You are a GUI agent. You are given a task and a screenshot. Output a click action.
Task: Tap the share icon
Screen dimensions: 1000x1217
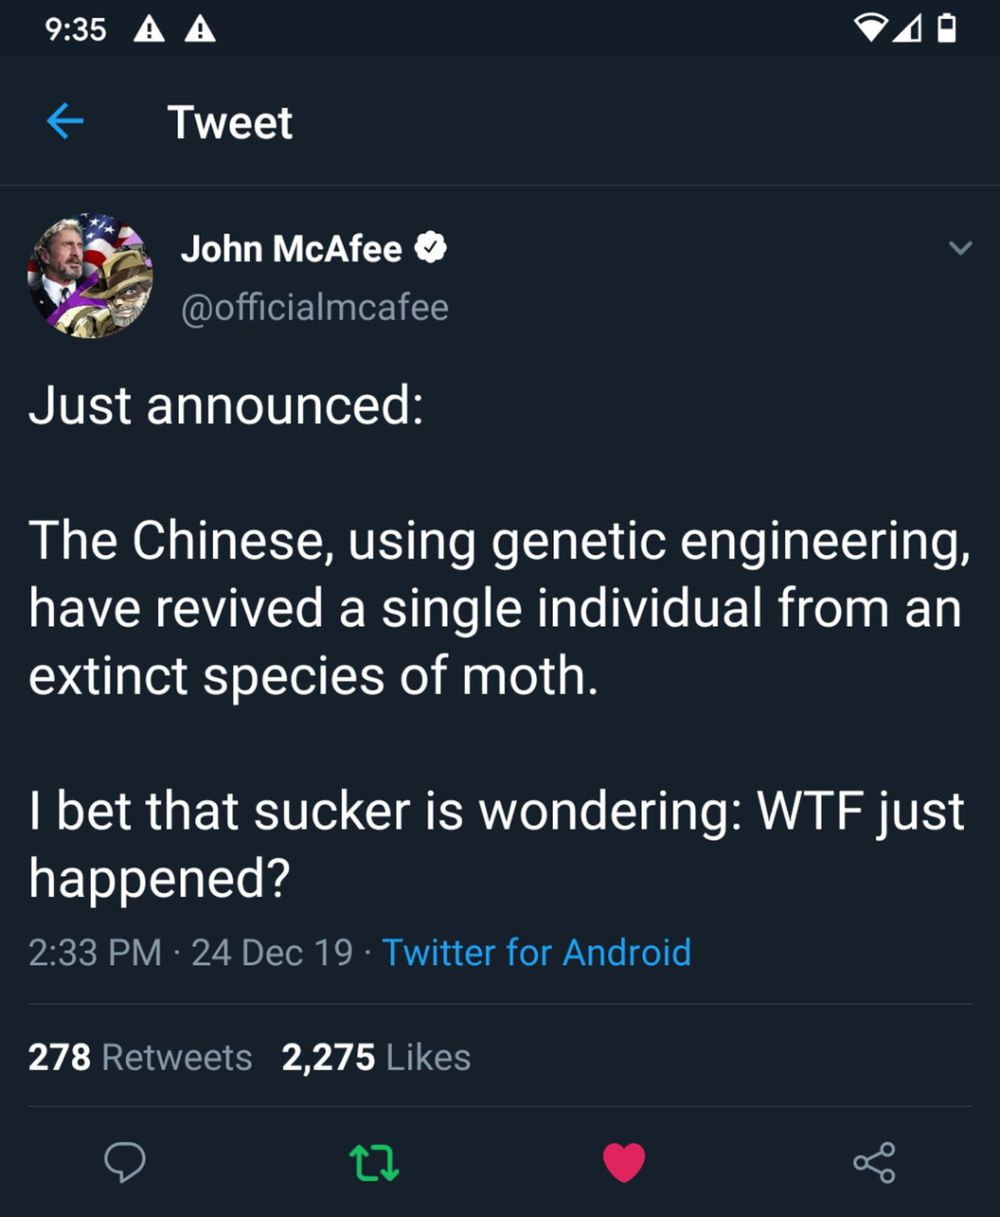pyautogui.click(x=874, y=1163)
